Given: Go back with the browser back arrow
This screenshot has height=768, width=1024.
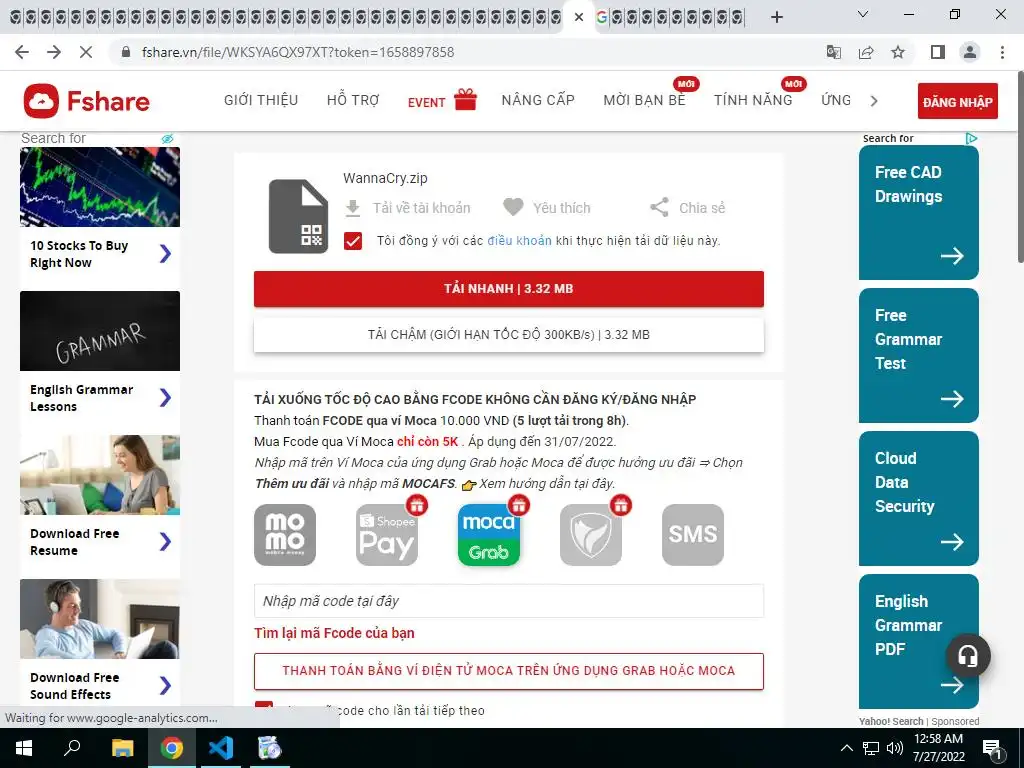Looking at the screenshot, I should coord(22,52).
